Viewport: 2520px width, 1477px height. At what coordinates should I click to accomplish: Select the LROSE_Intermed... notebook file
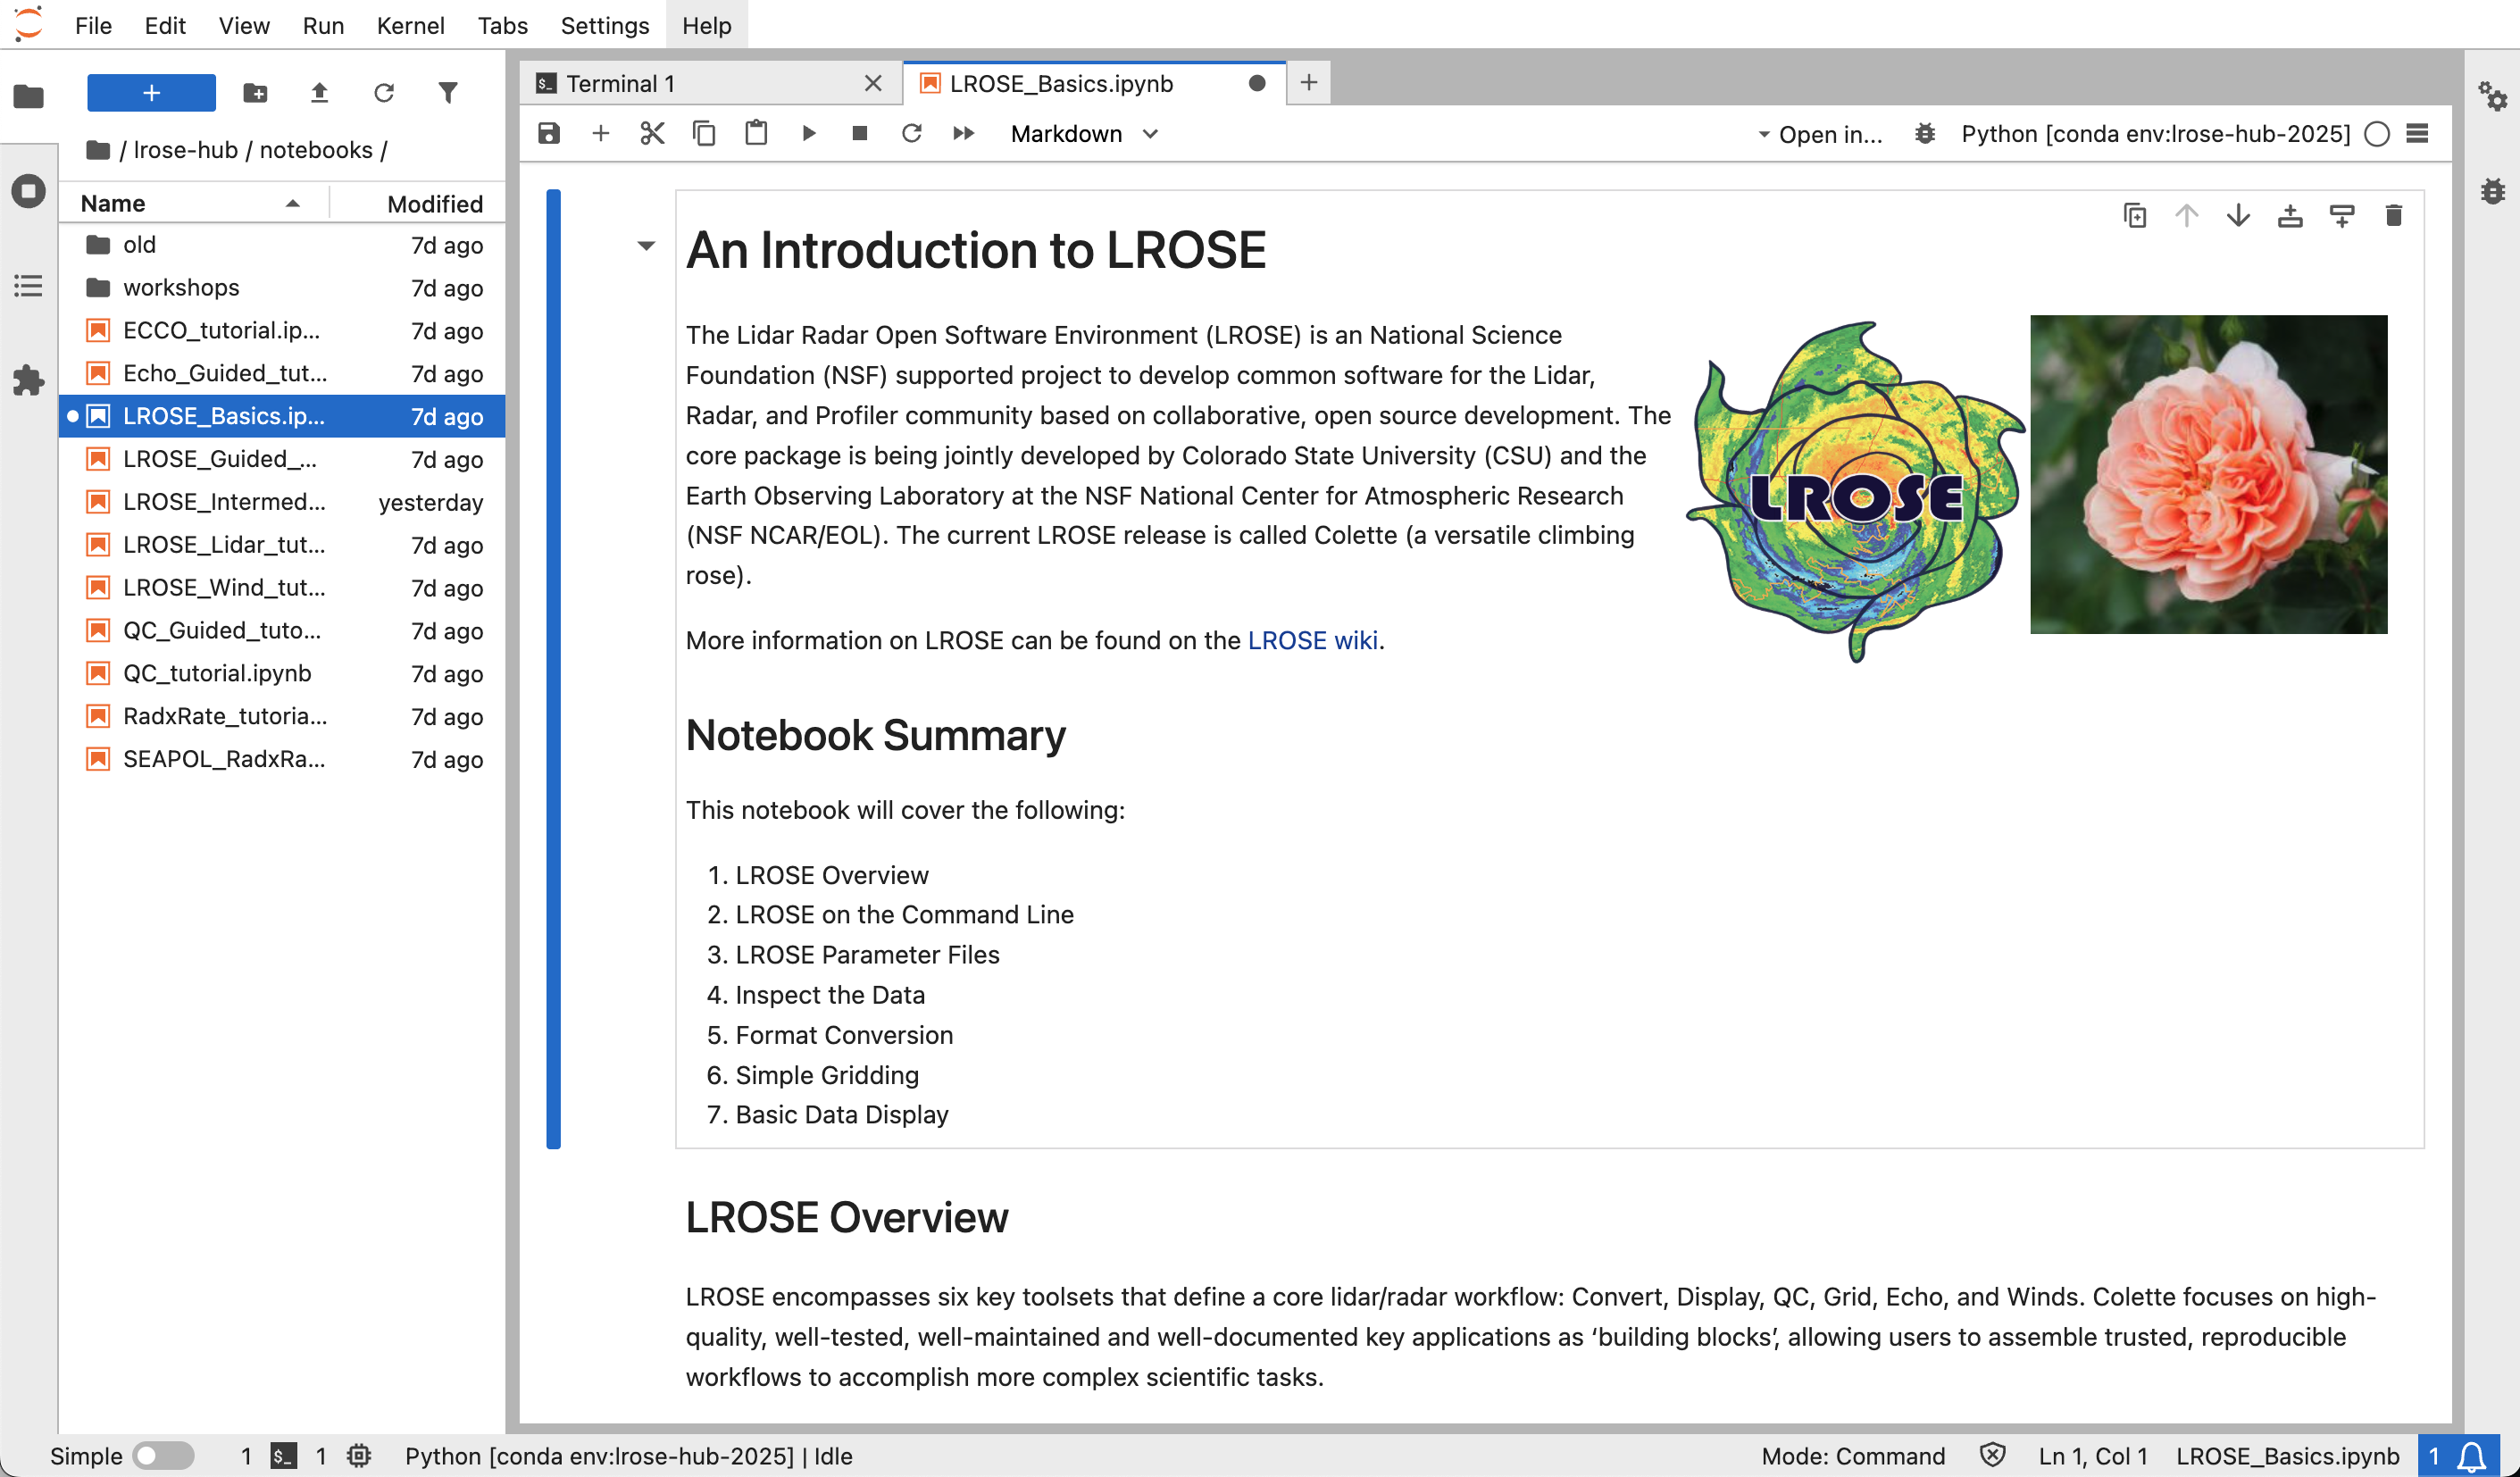[282, 502]
